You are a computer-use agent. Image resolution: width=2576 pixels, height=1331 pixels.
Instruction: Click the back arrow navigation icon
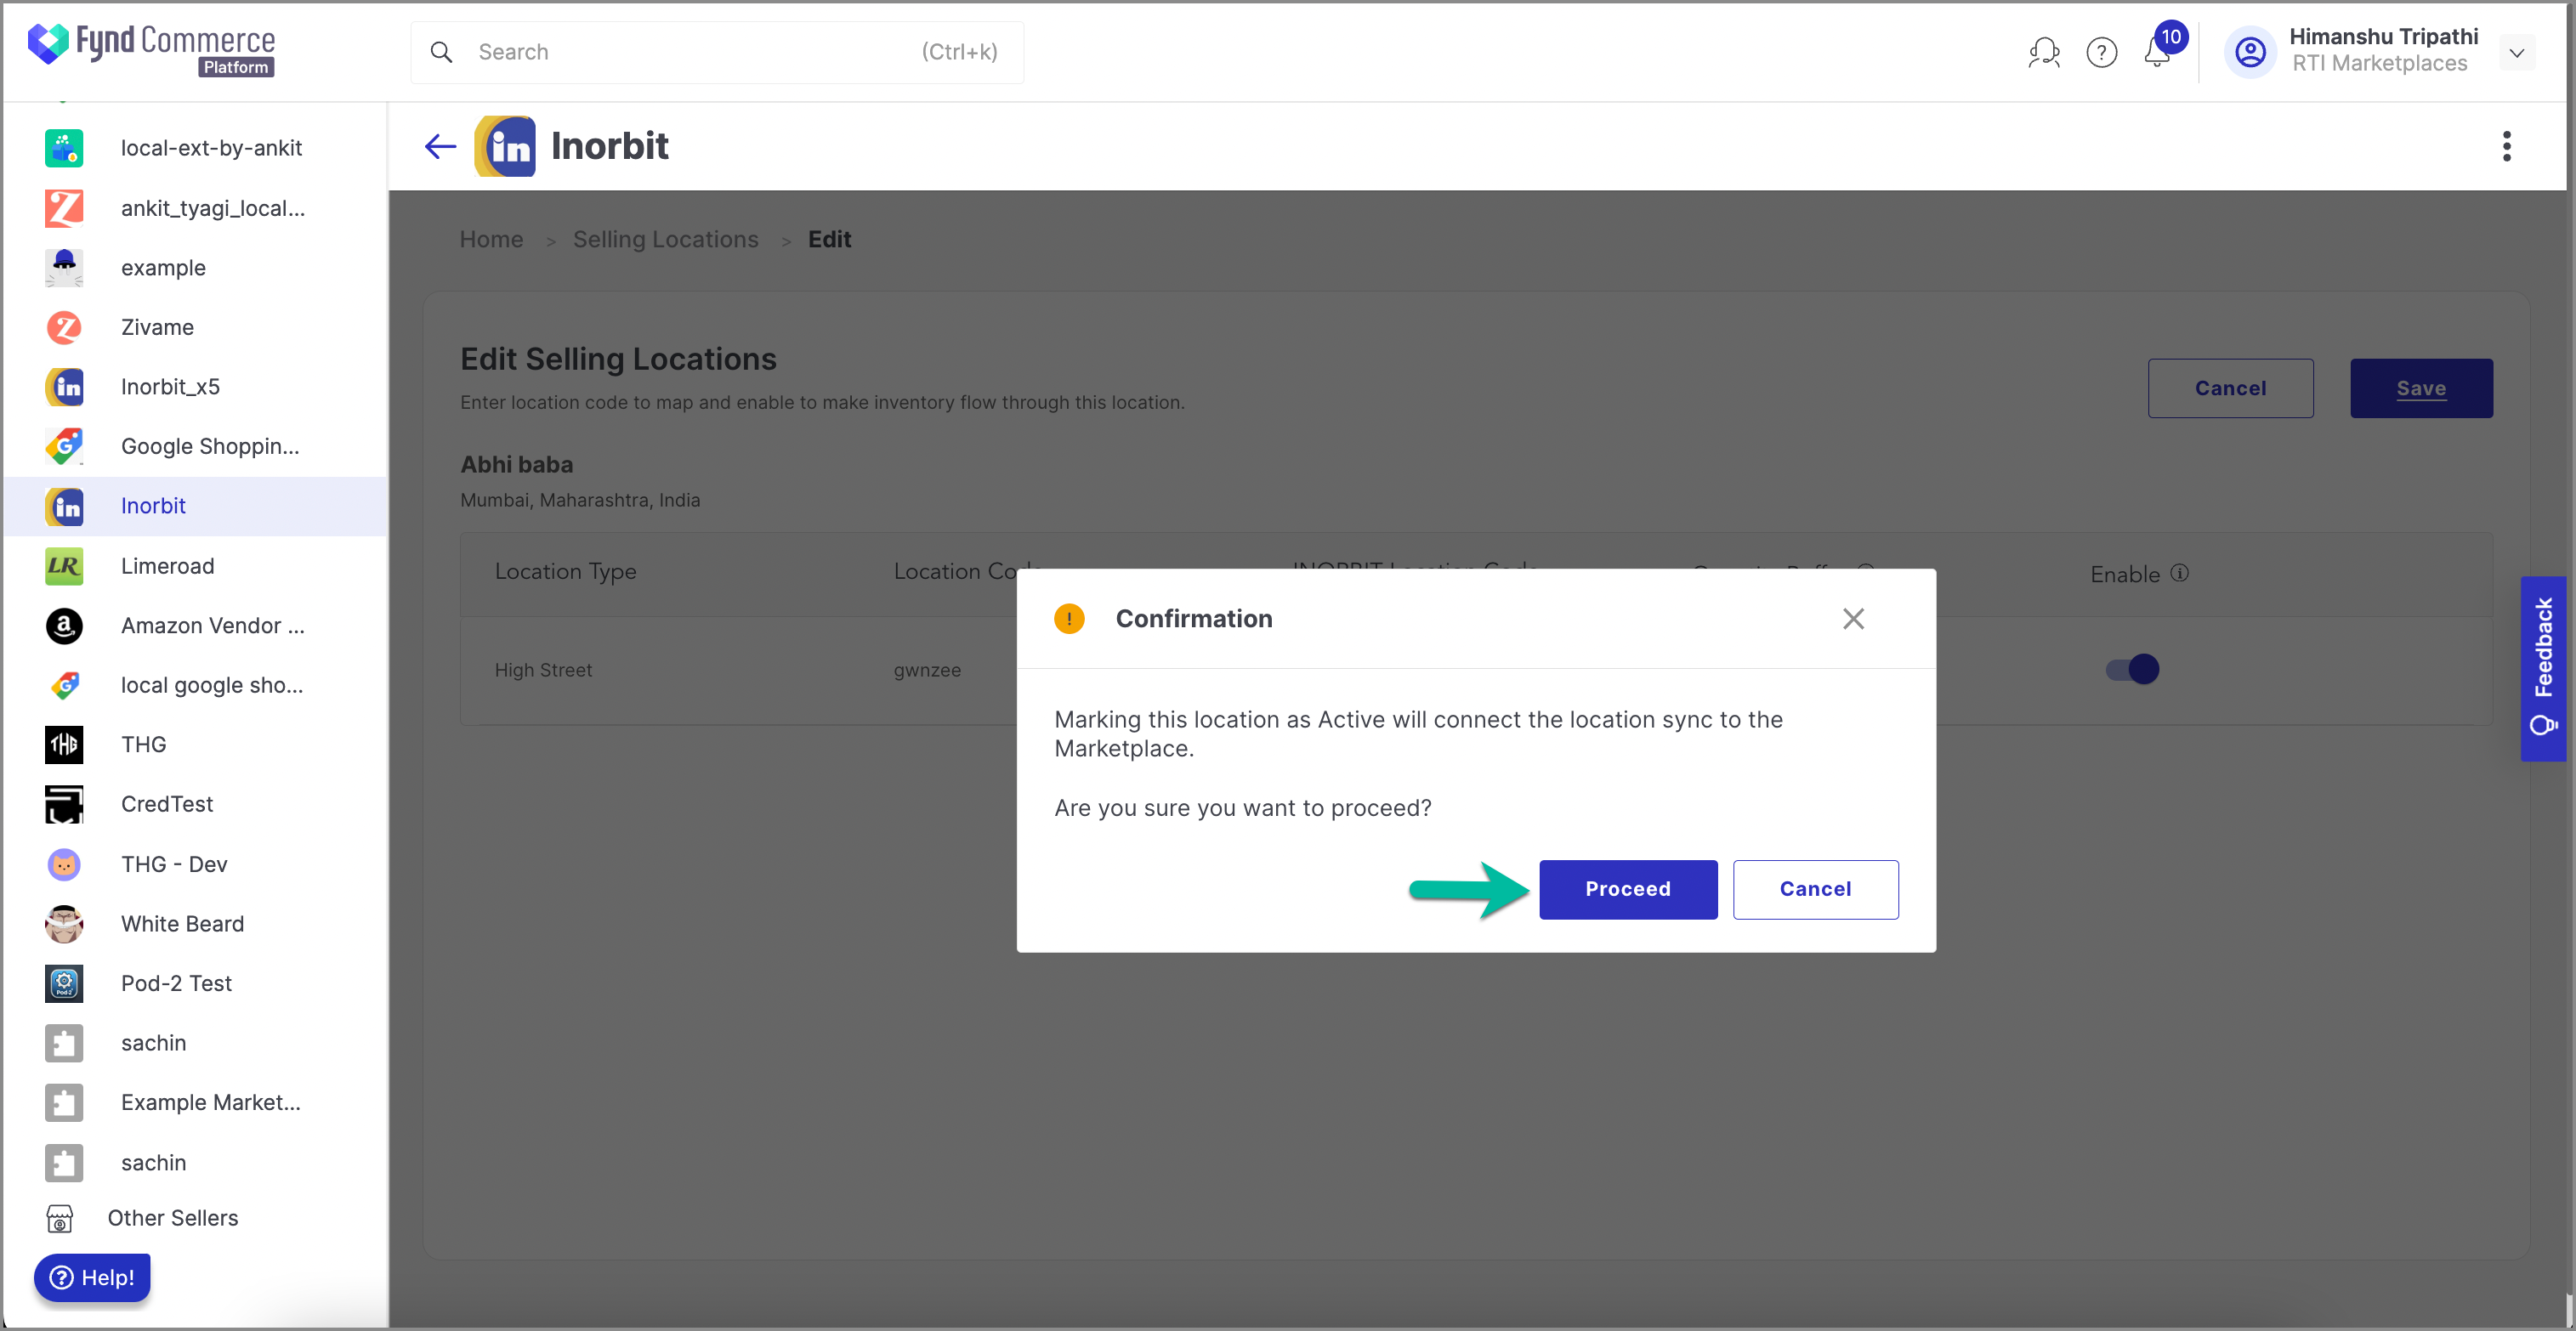click(x=441, y=146)
